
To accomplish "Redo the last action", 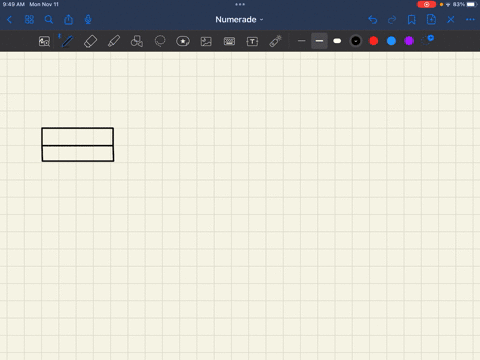I will (392, 20).
